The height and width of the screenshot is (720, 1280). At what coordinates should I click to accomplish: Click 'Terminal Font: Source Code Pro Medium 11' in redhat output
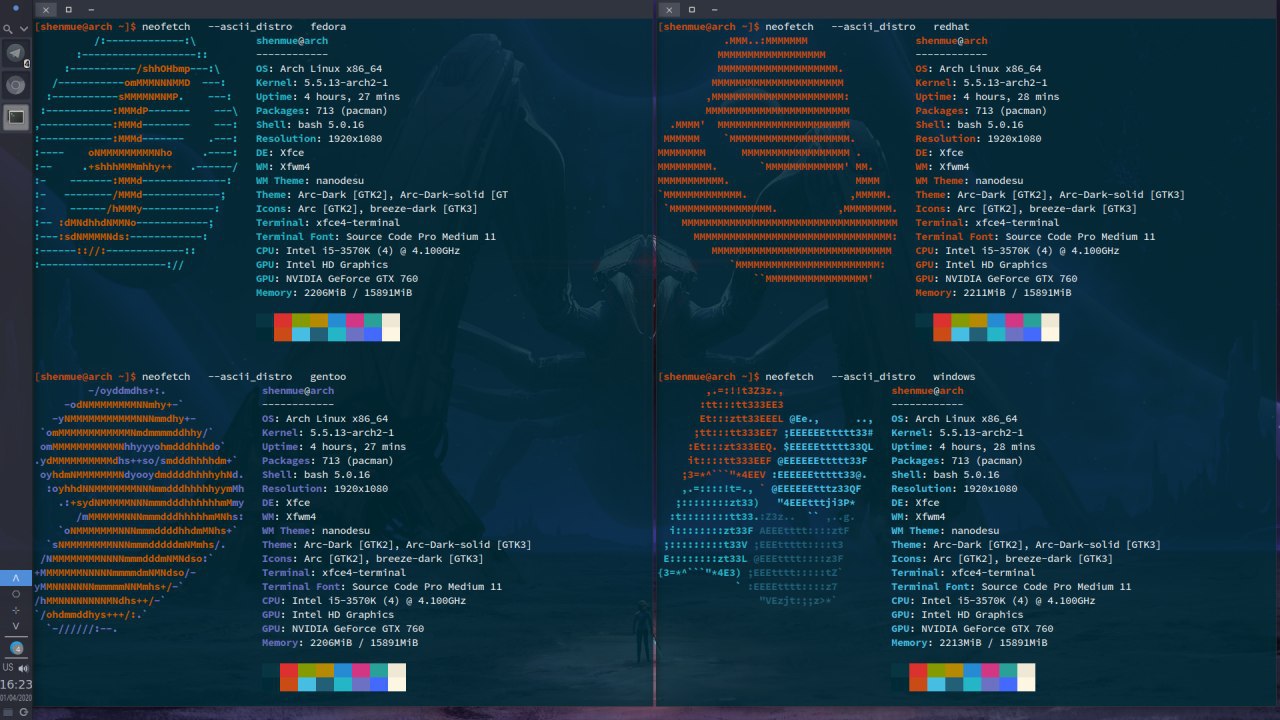(x=1035, y=237)
